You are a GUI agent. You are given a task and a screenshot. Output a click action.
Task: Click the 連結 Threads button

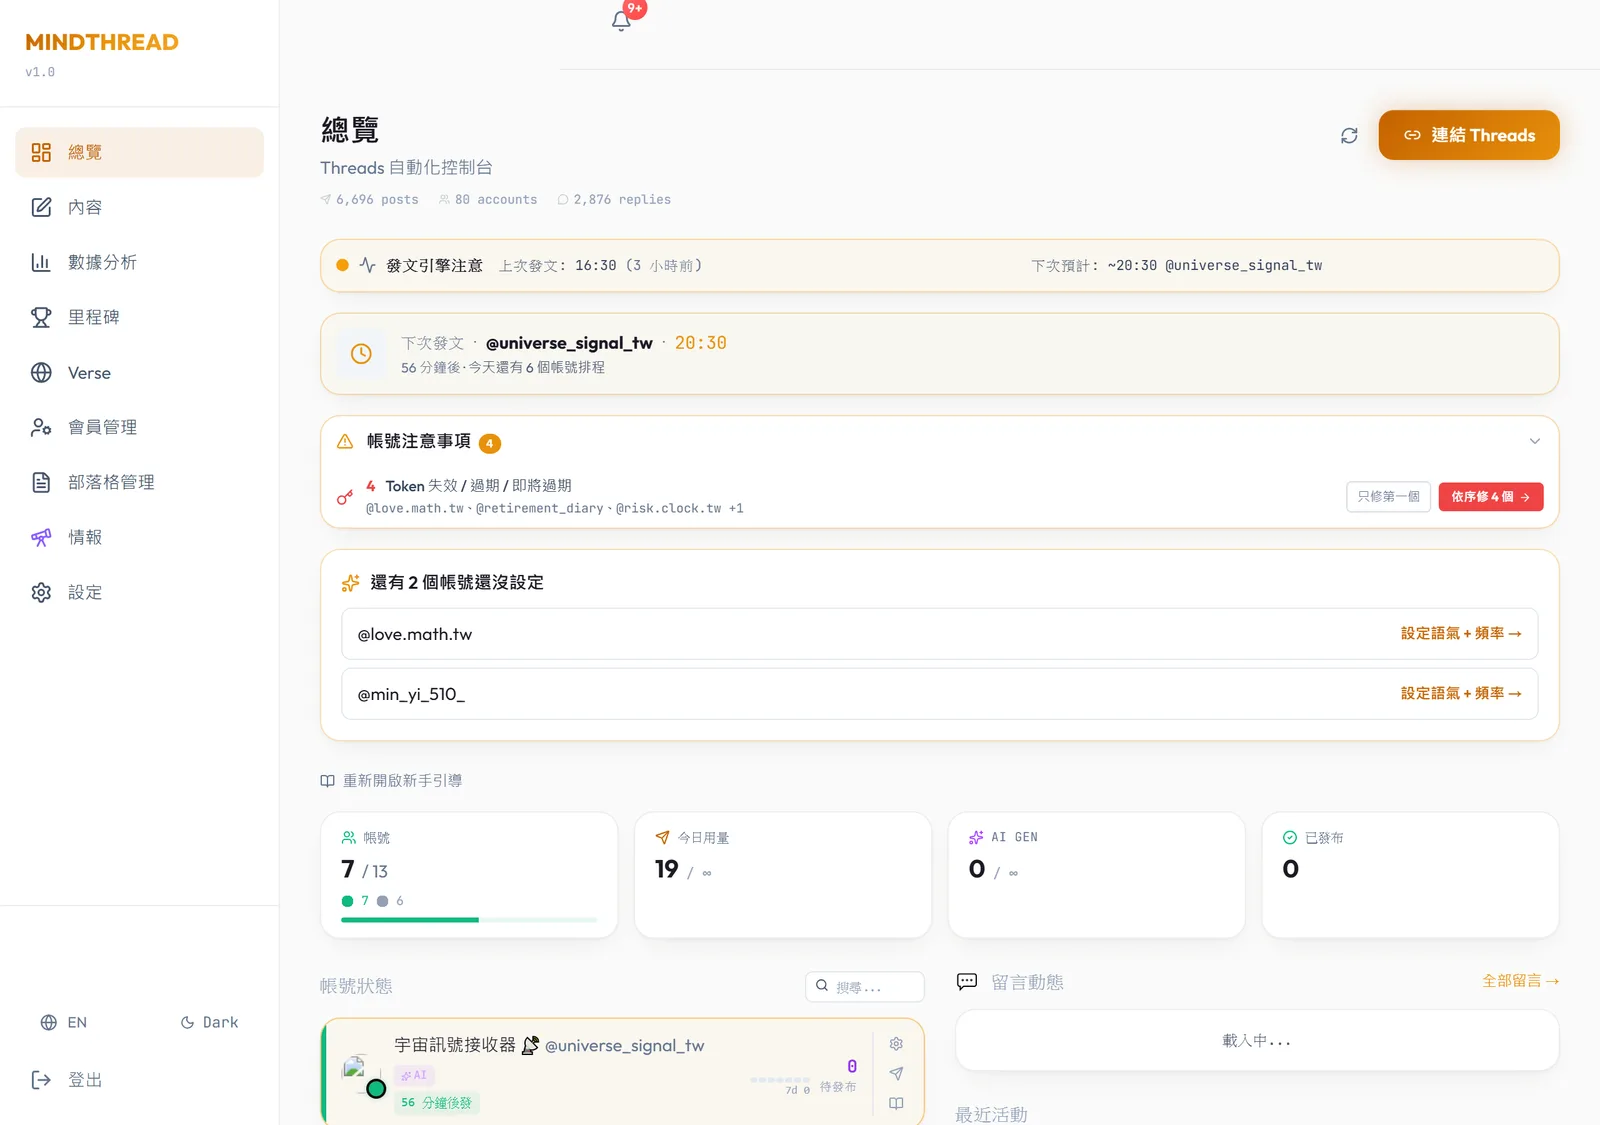point(1469,135)
